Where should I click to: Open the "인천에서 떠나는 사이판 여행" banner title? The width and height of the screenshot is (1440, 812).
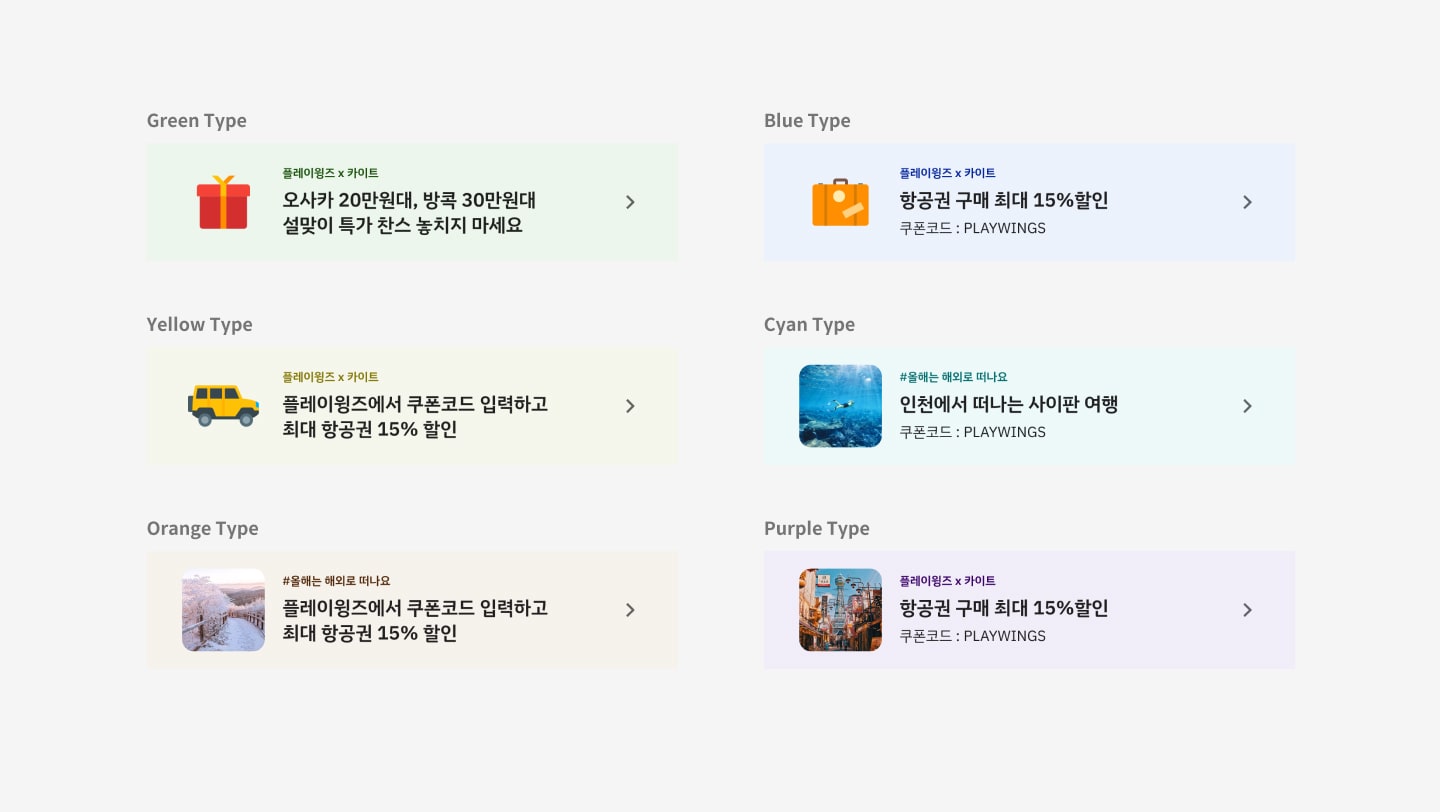click(1009, 404)
